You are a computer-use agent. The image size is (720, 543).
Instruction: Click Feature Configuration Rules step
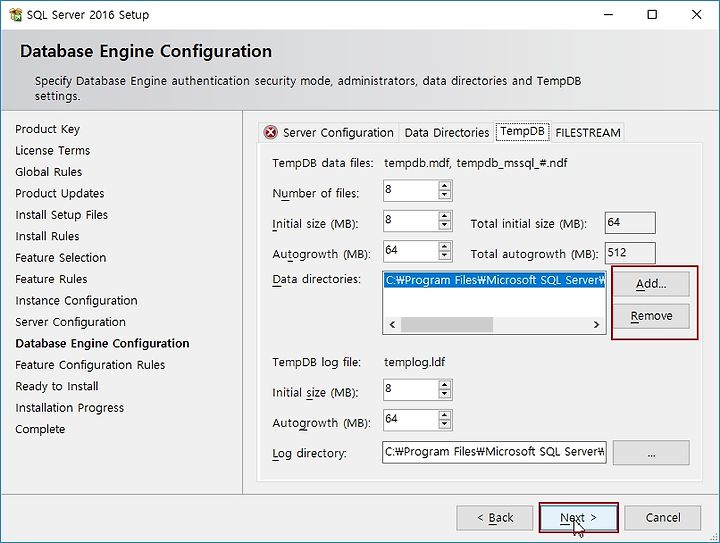[x=90, y=365]
